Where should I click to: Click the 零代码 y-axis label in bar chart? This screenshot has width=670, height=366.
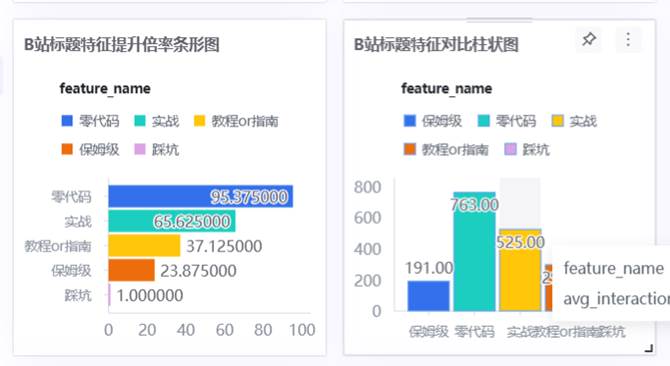pos(71,197)
